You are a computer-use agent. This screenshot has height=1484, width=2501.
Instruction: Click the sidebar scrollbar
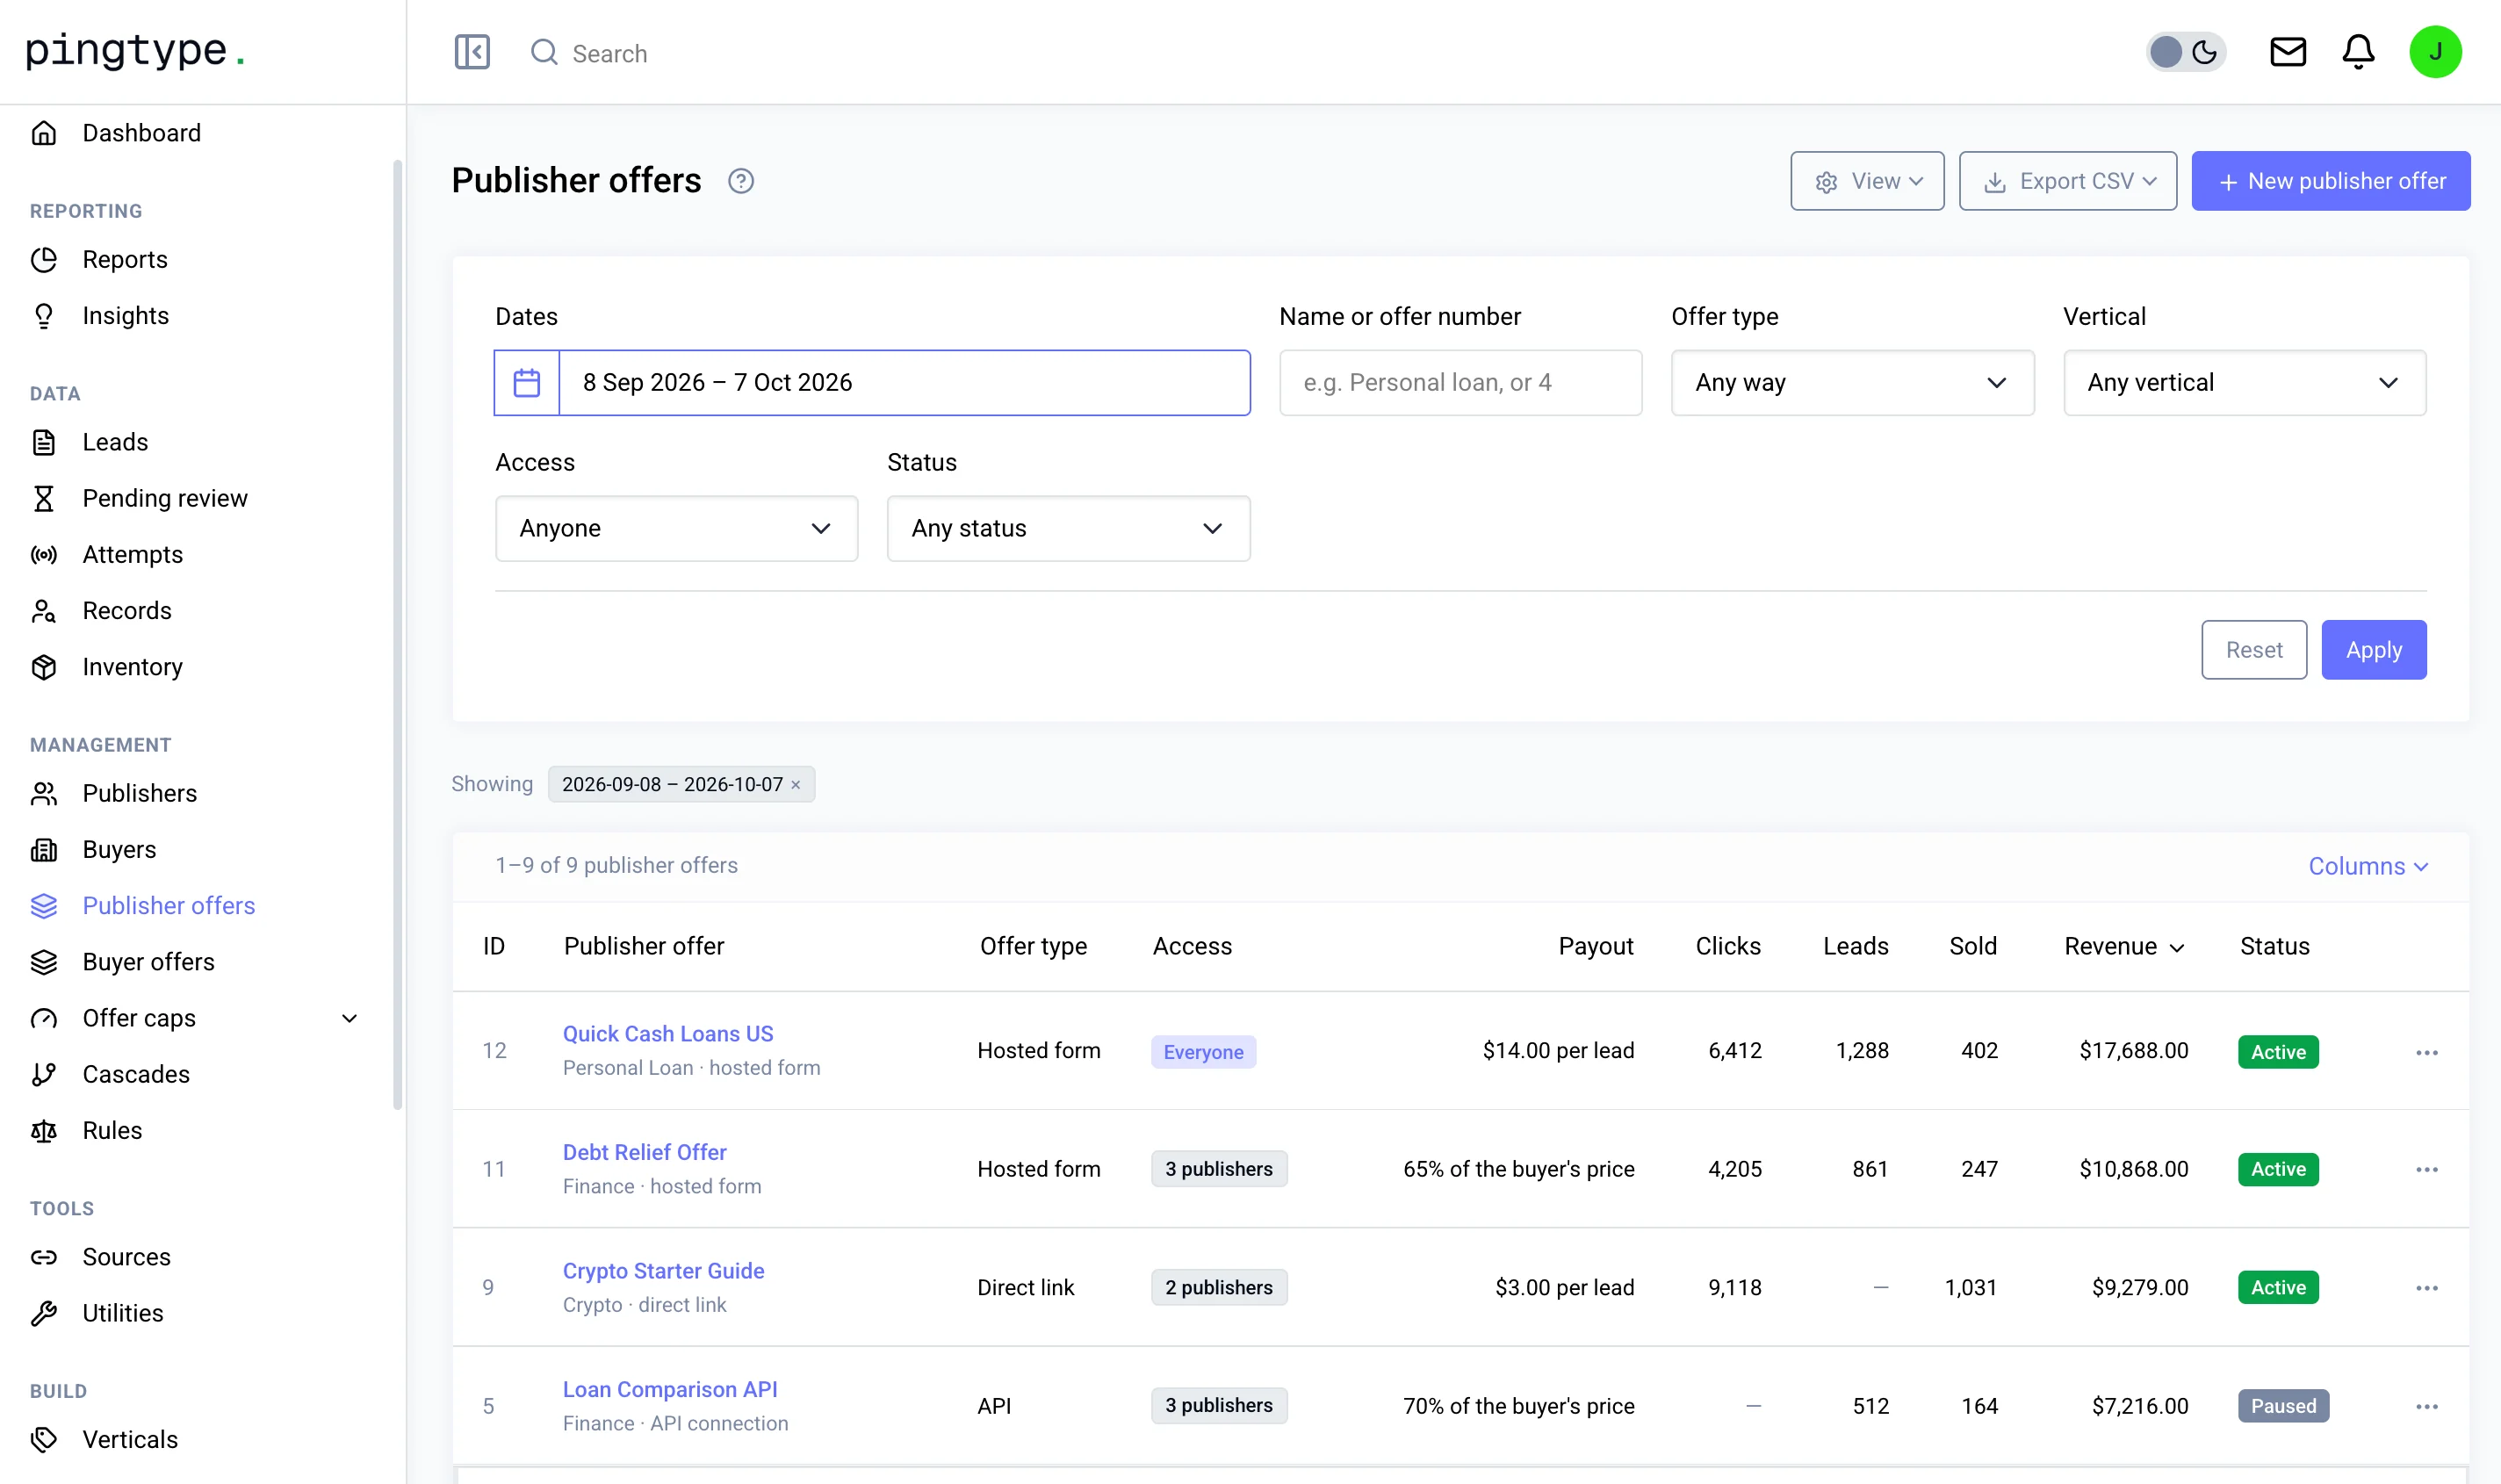[397, 635]
